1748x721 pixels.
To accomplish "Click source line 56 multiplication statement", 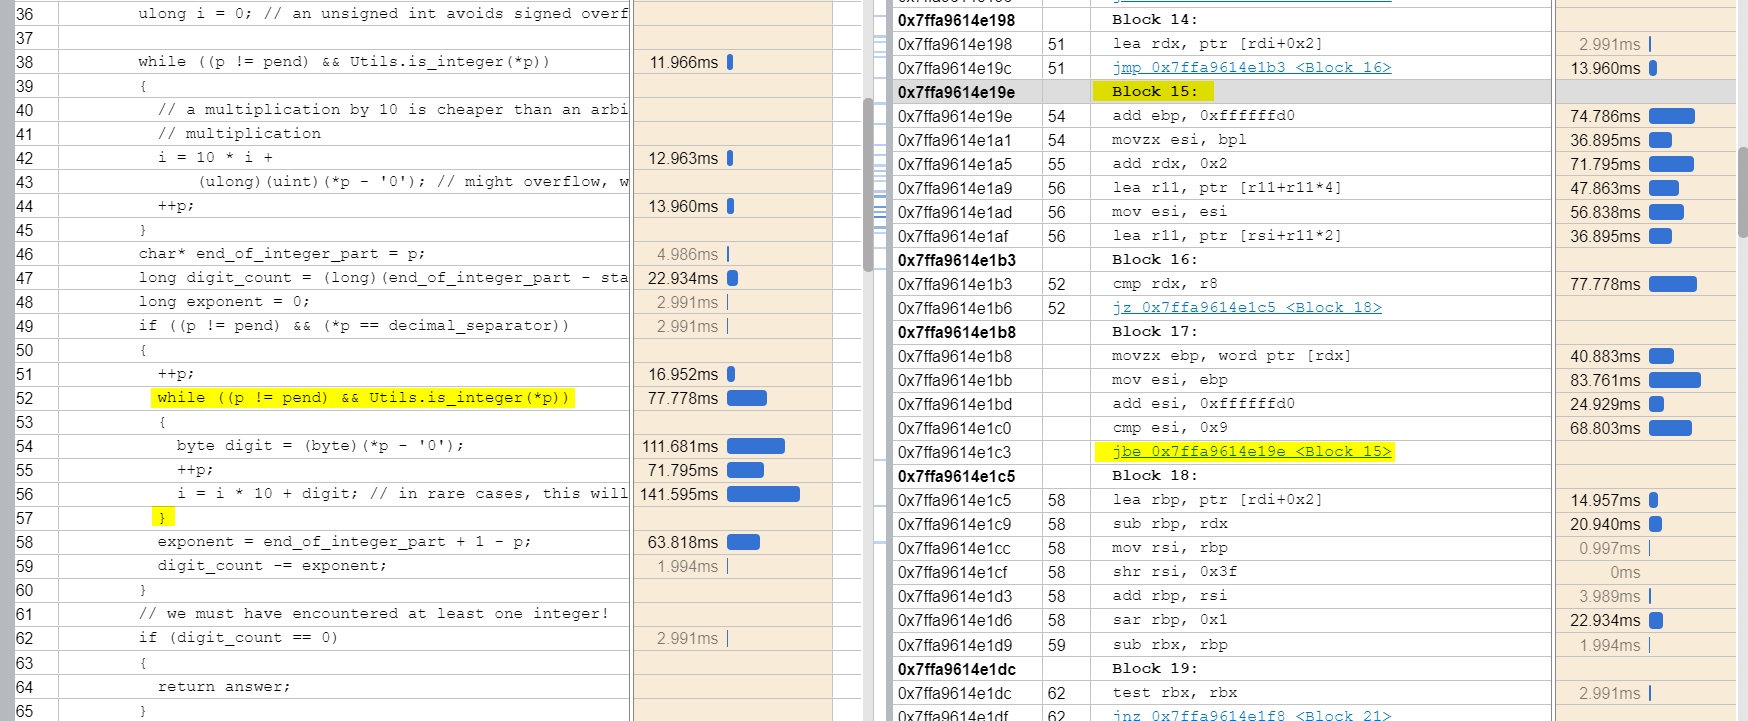I will click(x=402, y=494).
